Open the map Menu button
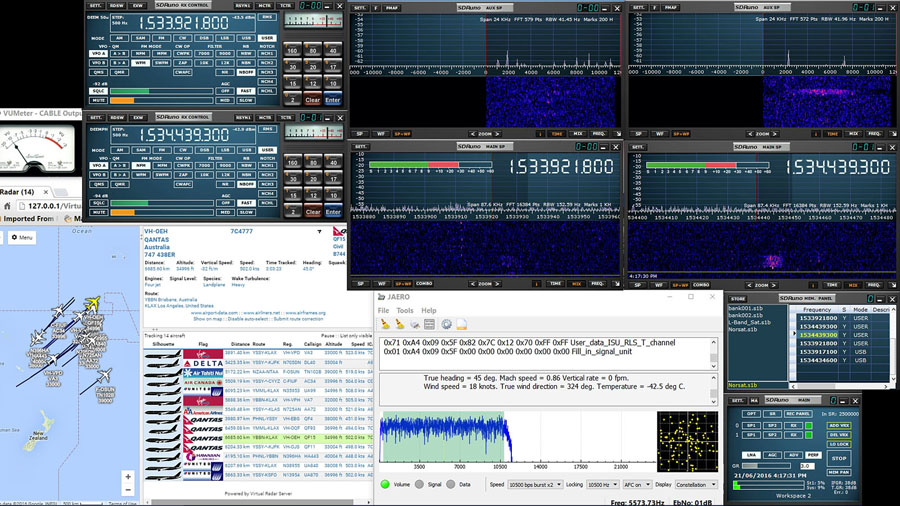 pos(22,238)
